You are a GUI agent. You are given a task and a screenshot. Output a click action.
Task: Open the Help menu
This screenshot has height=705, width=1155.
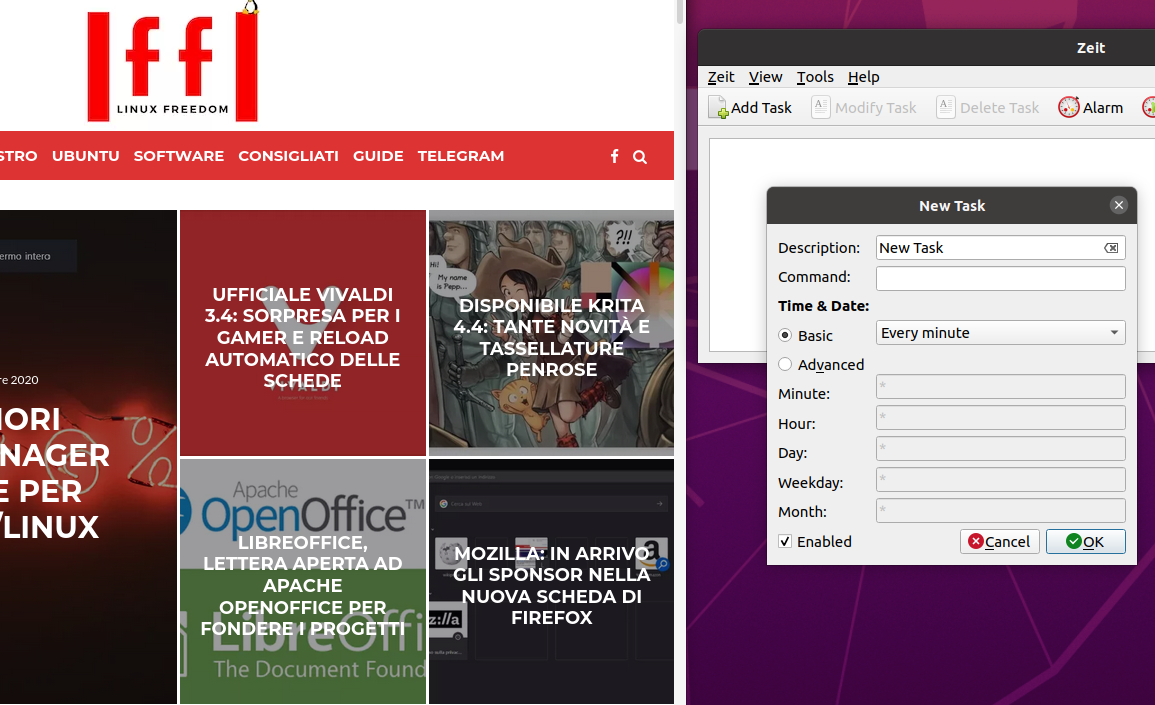click(x=863, y=77)
